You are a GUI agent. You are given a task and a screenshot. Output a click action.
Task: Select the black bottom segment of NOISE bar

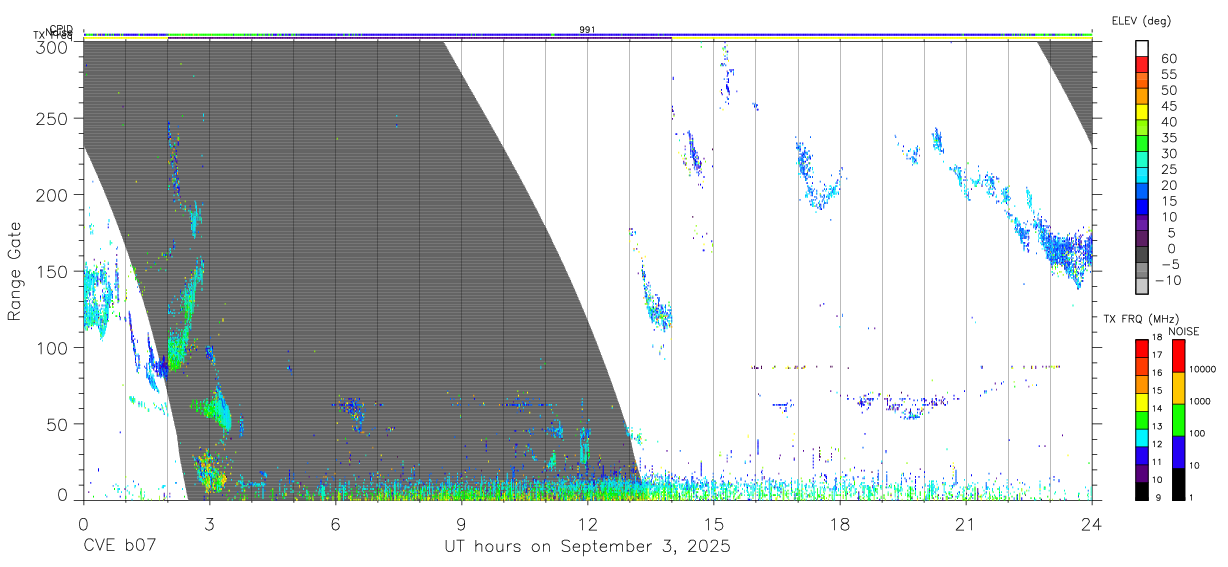pyautogui.click(x=1178, y=482)
